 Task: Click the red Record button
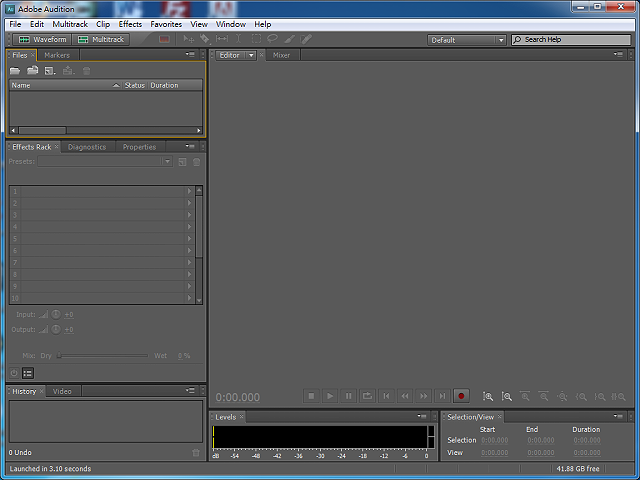(461, 396)
